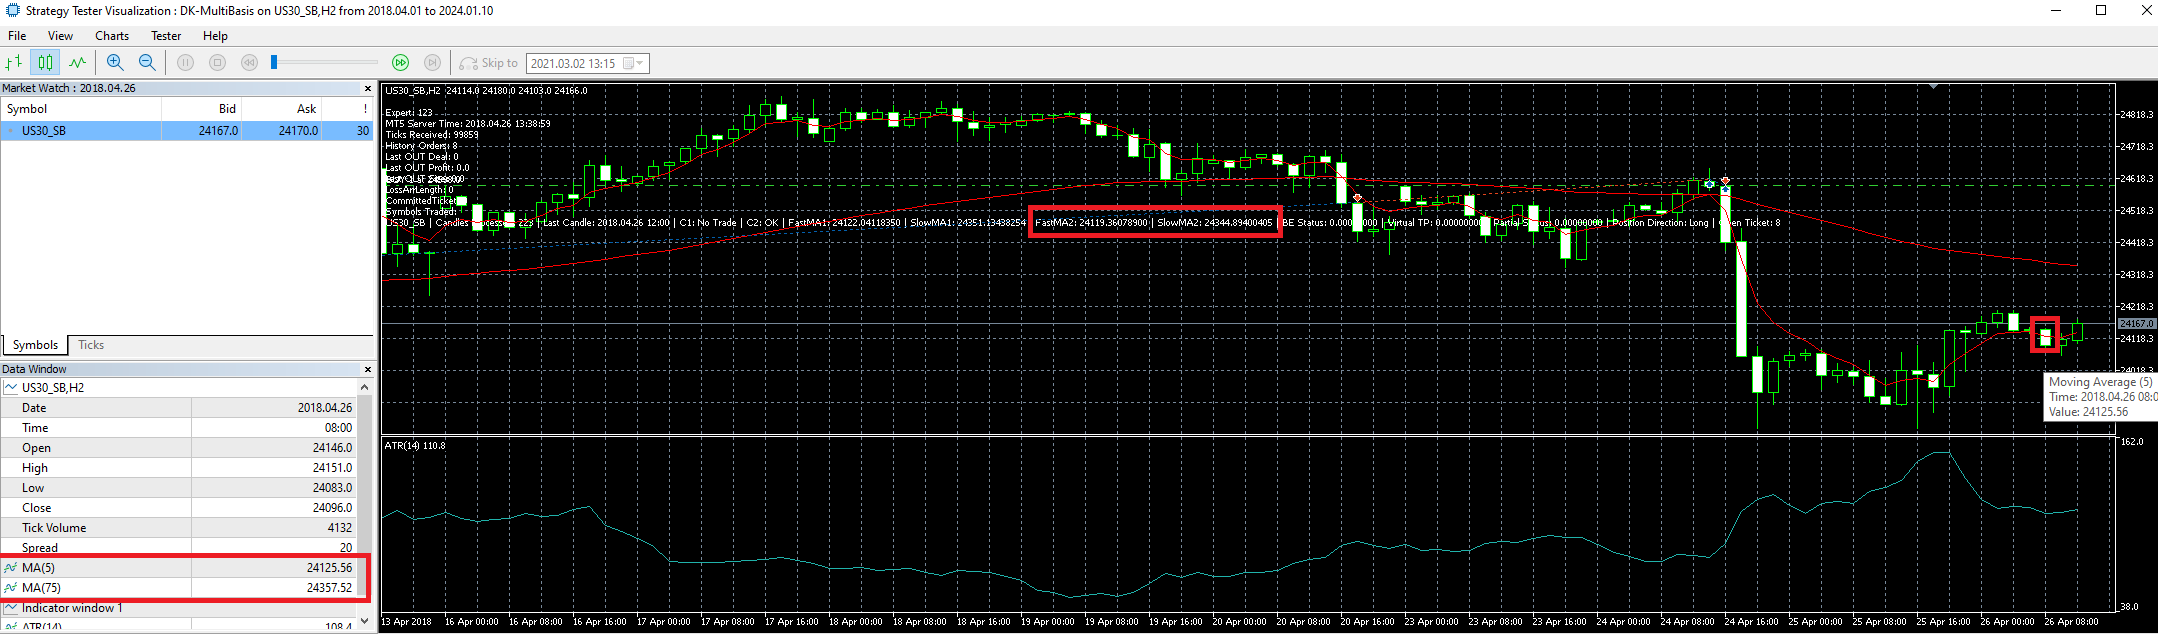This screenshot has height=634, width=2158.
Task: Click the spread '!' column header
Action: (347, 109)
